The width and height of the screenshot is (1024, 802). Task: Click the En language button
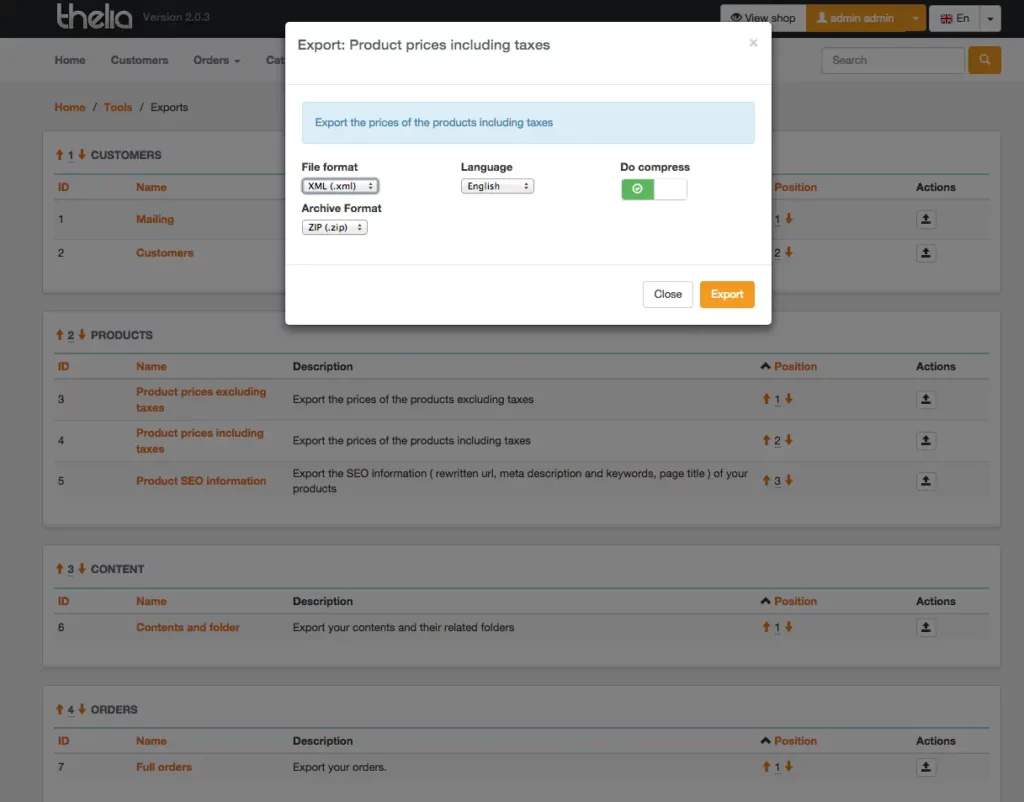954,18
